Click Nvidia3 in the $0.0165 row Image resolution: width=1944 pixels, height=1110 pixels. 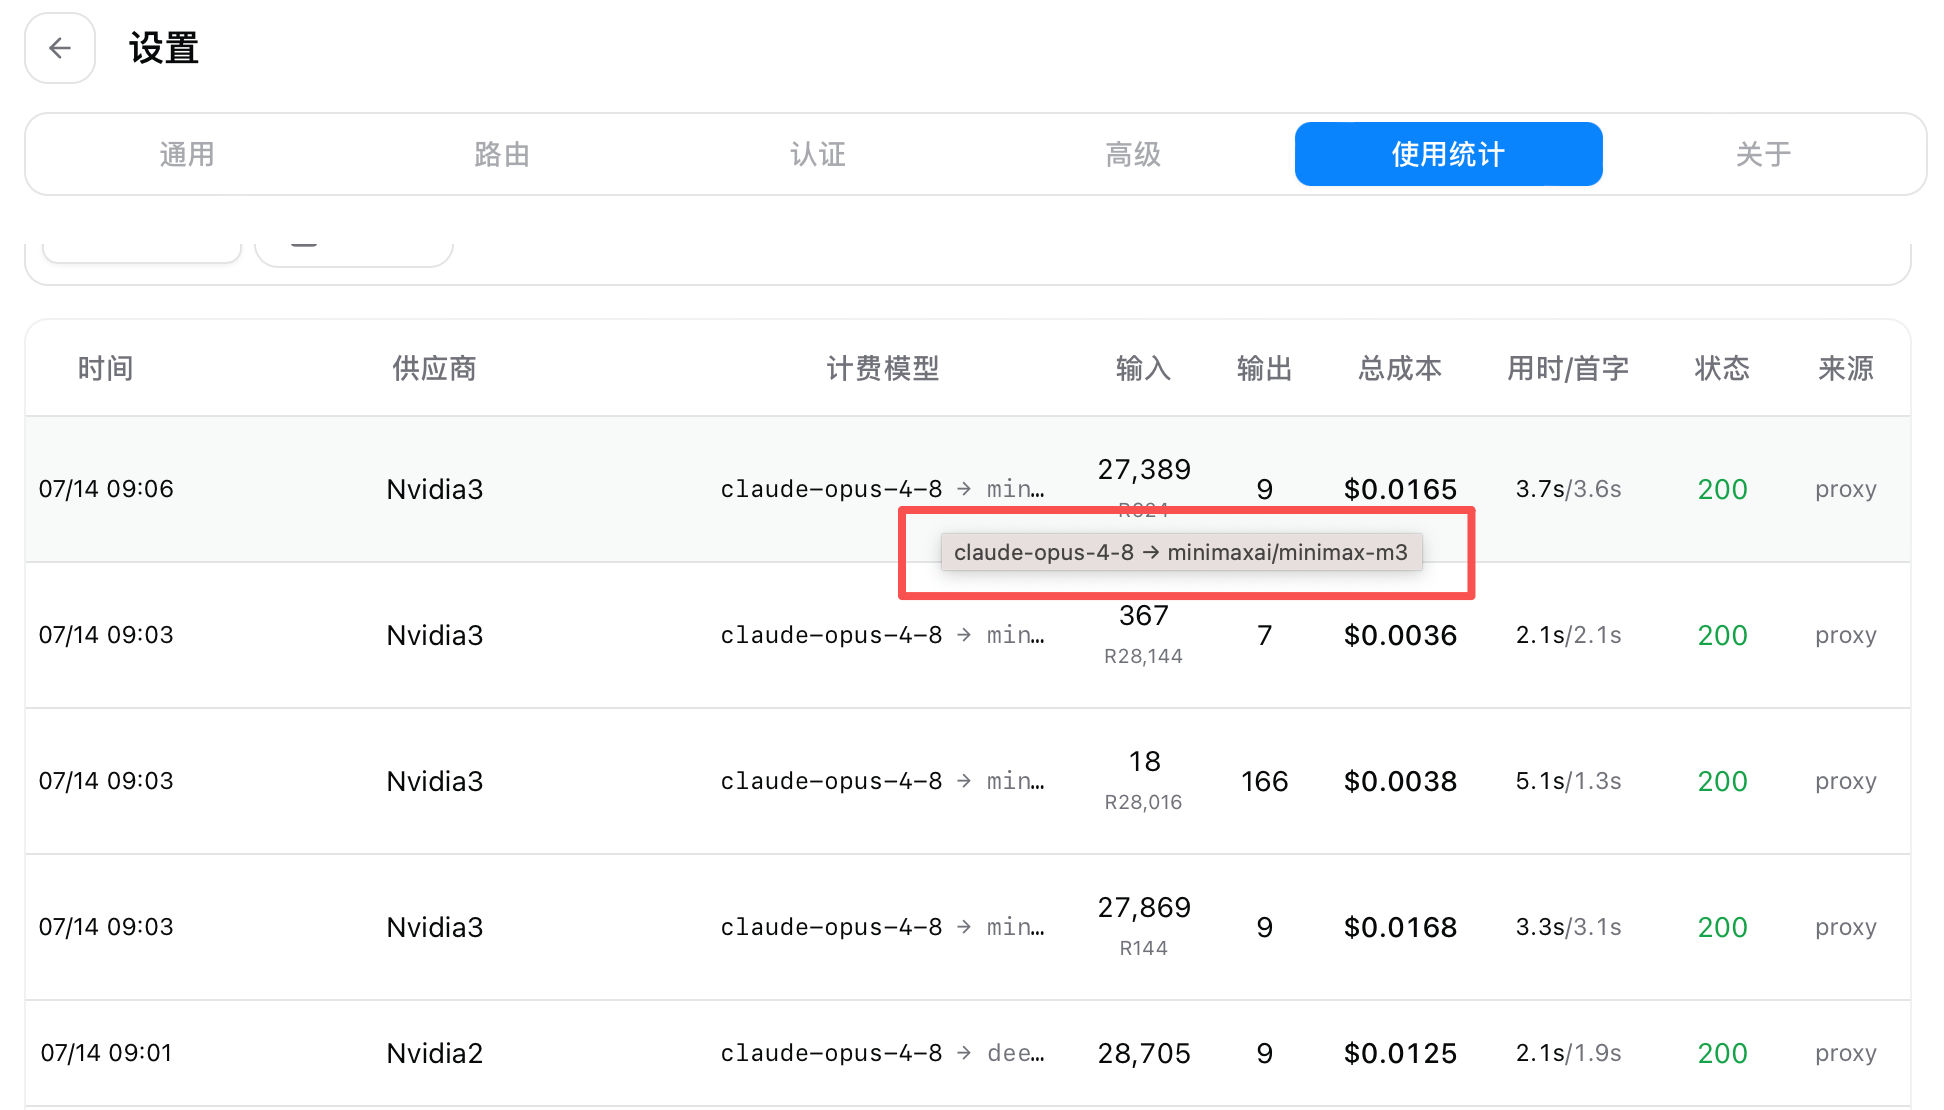[x=435, y=489]
